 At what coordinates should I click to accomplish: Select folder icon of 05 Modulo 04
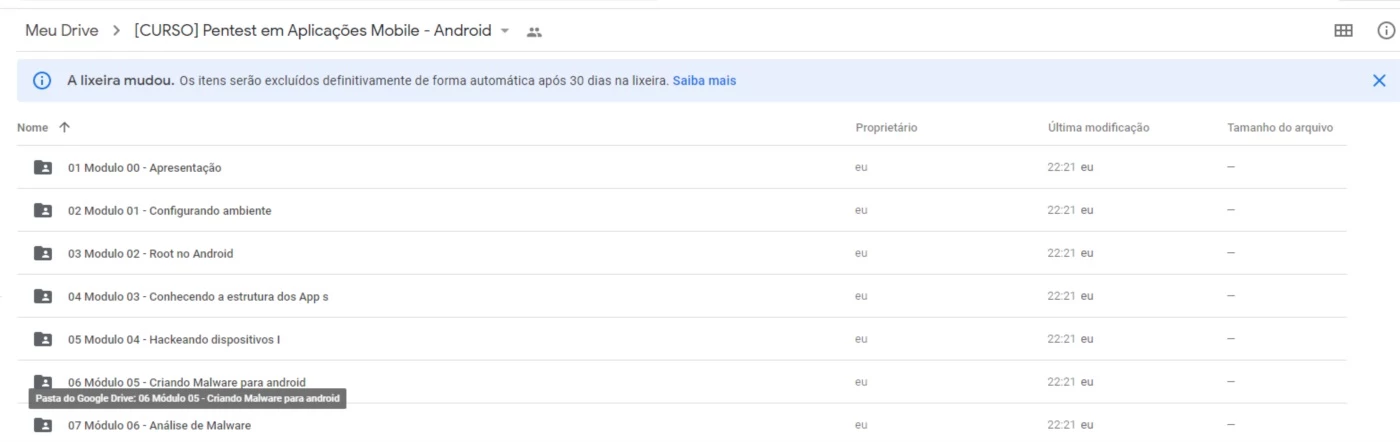point(43,340)
